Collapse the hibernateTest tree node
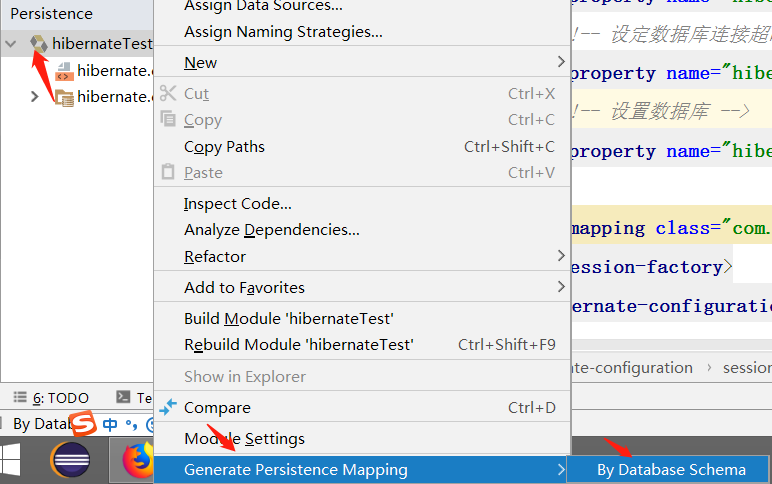Image resolution: width=772 pixels, height=484 pixels. [11, 44]
